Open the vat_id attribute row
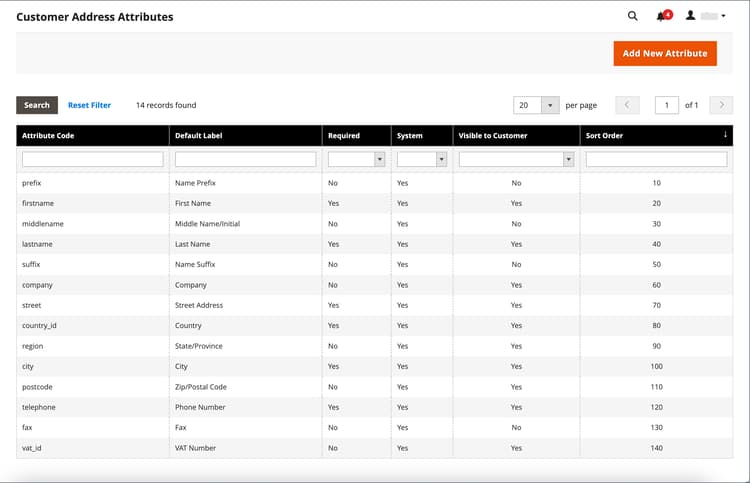The width and height of the screenshot is (750, 483). 375,448
